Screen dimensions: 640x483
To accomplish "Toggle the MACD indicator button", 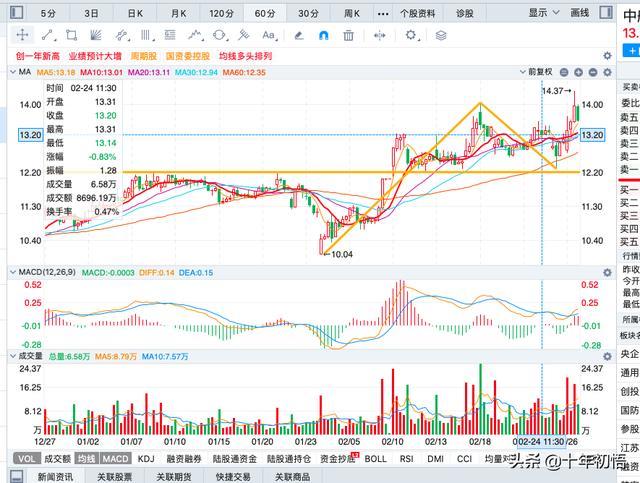I will (x=116, y=459).
